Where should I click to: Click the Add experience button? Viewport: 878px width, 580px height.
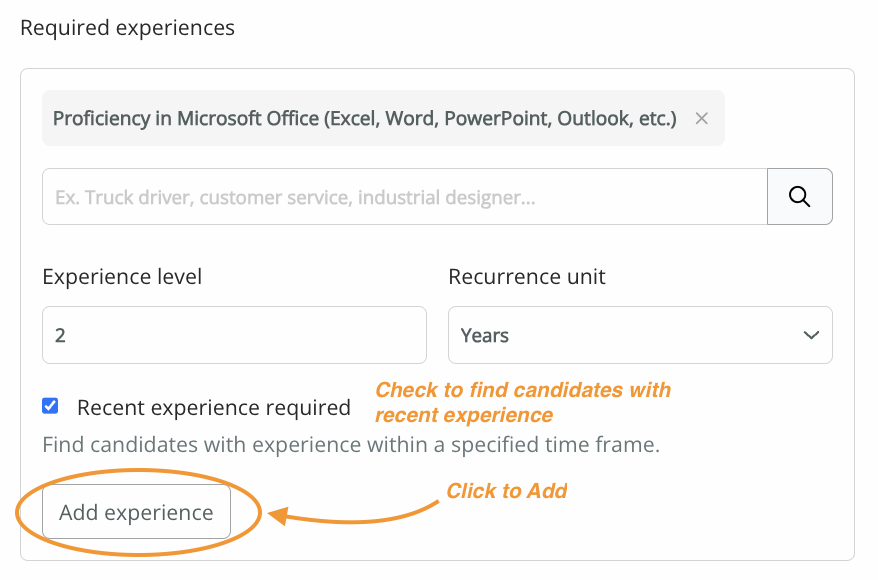coord(136,512)
